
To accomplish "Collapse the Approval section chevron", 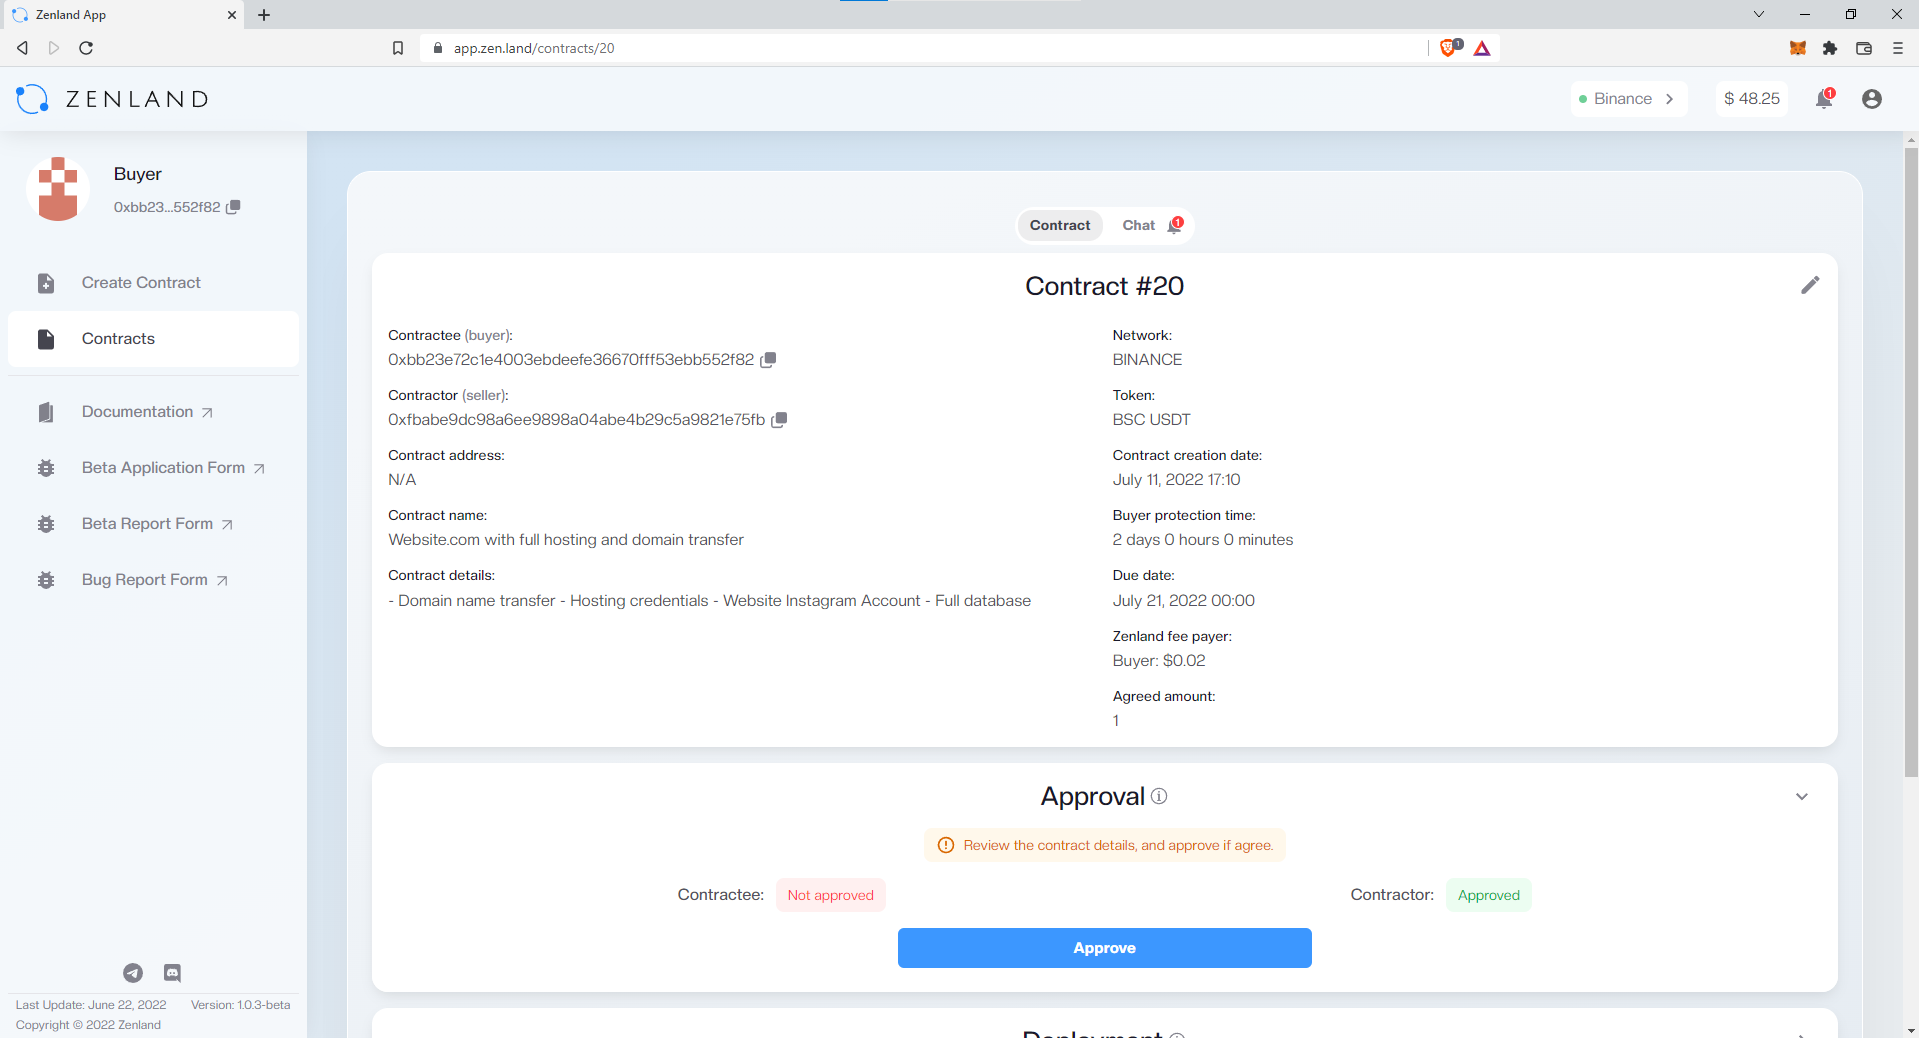I will pyautogui.click(x=1802, y=797).
